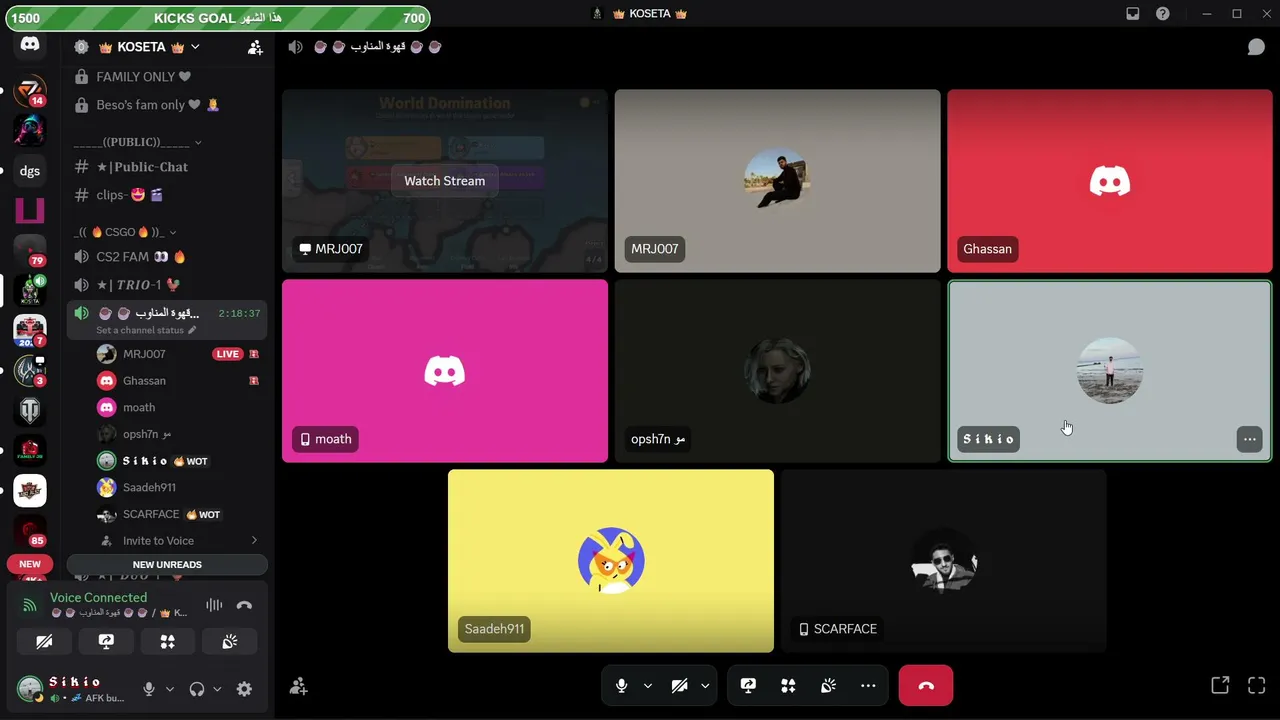Click MRJ007 in the voice member list
This screenshot has height=720, width=1280.
(178, 354)
